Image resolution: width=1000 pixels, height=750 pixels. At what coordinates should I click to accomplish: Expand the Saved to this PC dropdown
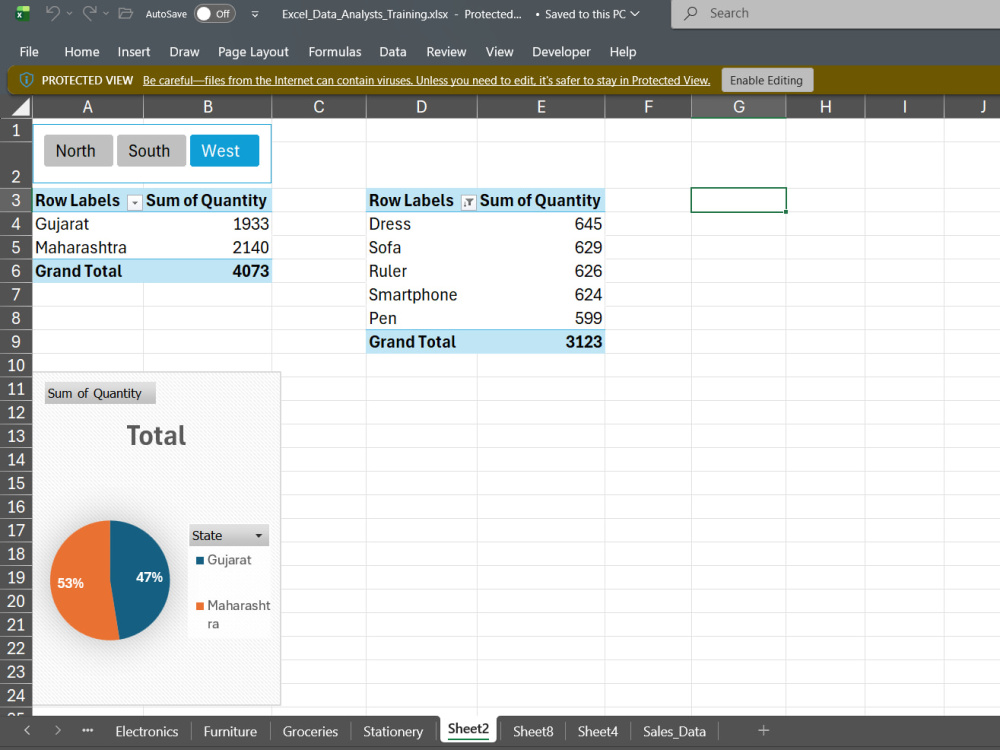635,14
